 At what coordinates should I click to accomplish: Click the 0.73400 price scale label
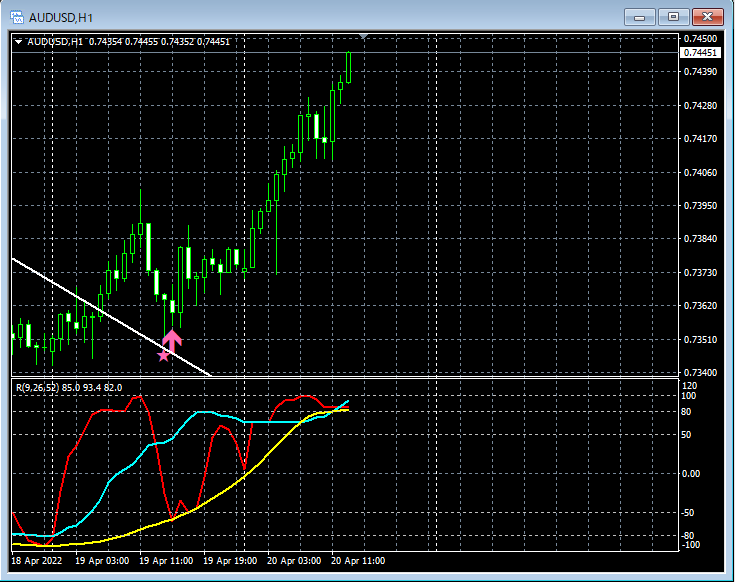coord(700,373)
